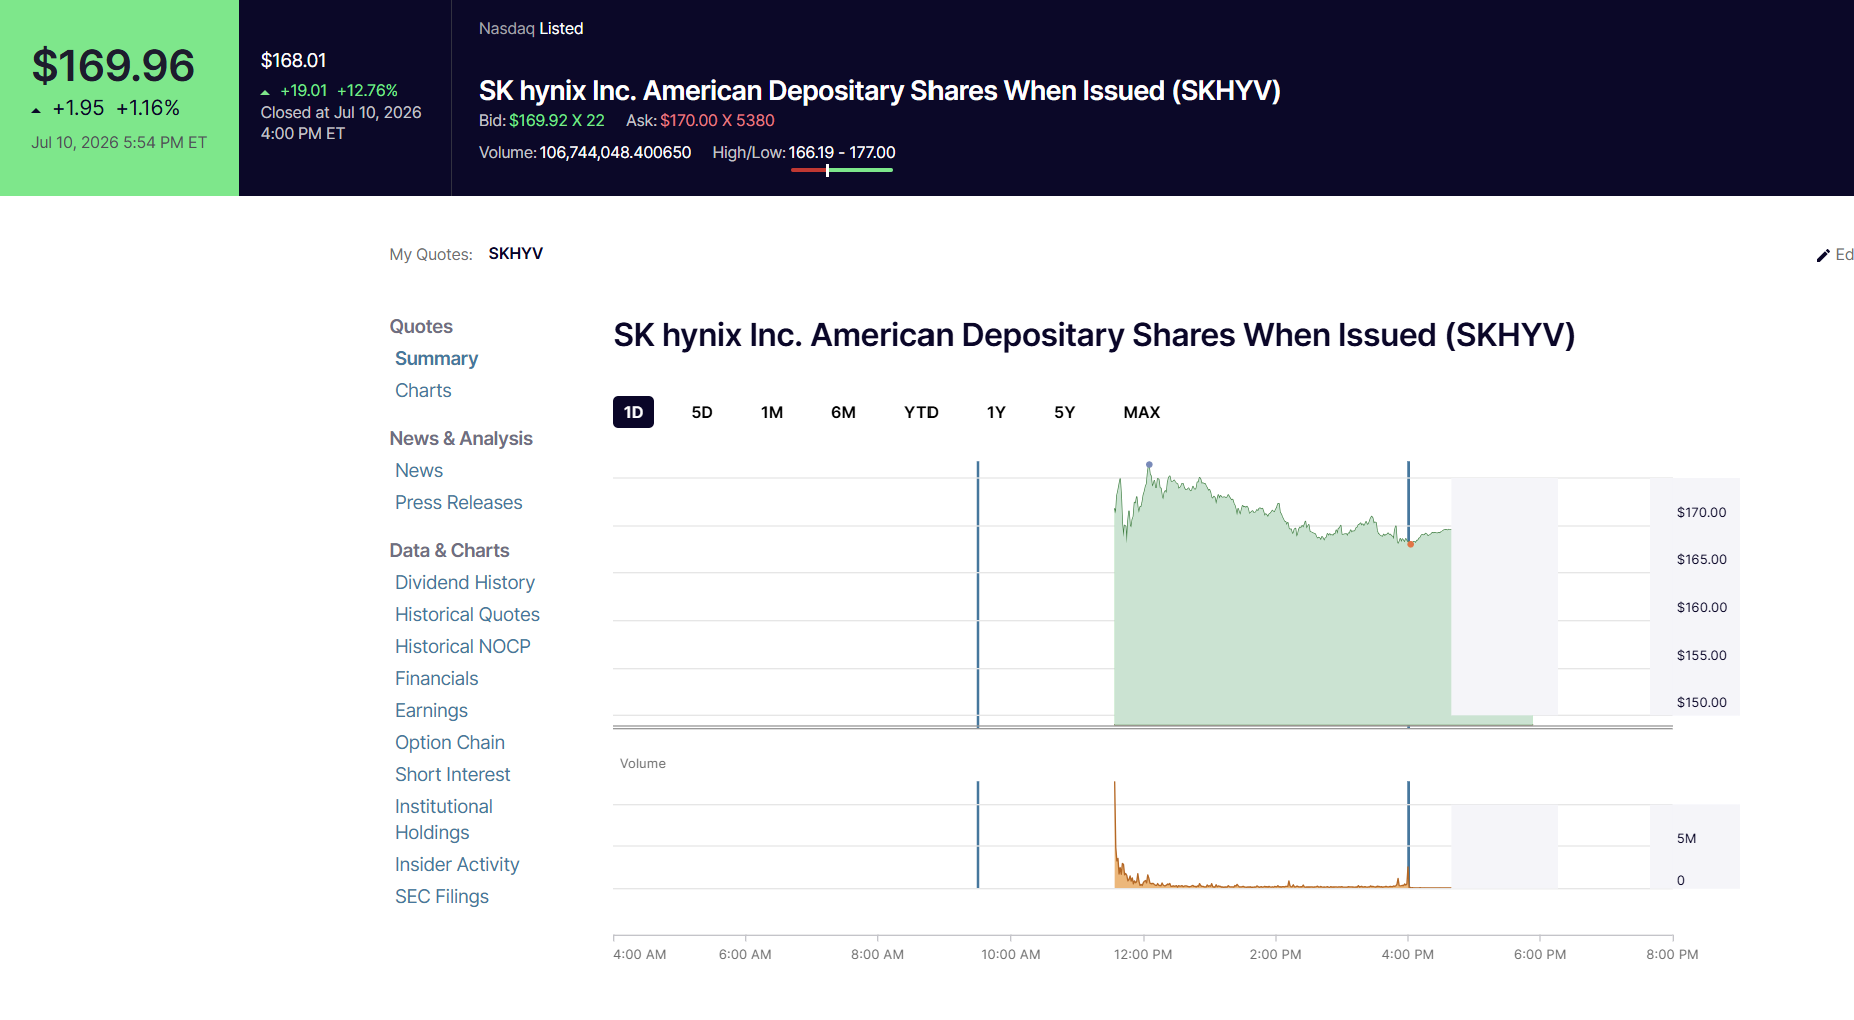Click the $169.96 price in green box
Image resolution: width=1854 pixels, height=1020 pixels.
pos(113,66)
